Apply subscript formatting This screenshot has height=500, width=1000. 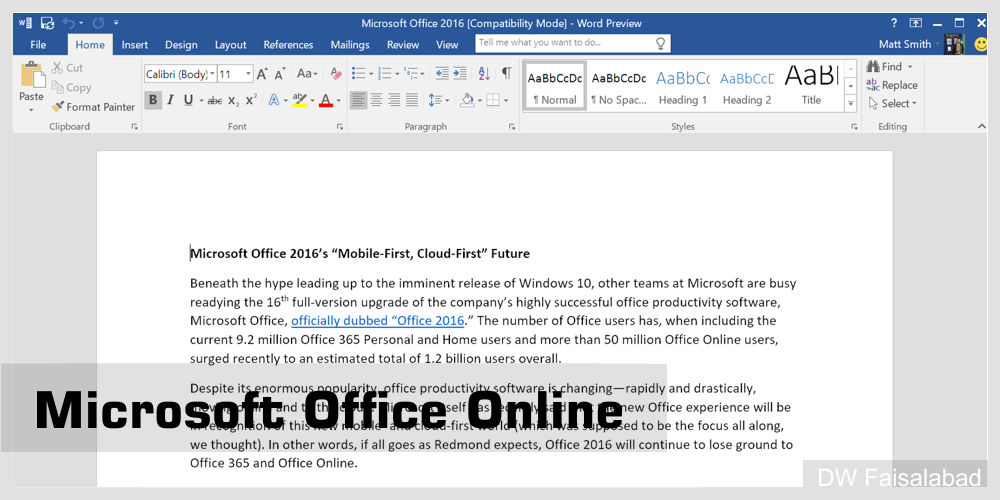(234, 100)
